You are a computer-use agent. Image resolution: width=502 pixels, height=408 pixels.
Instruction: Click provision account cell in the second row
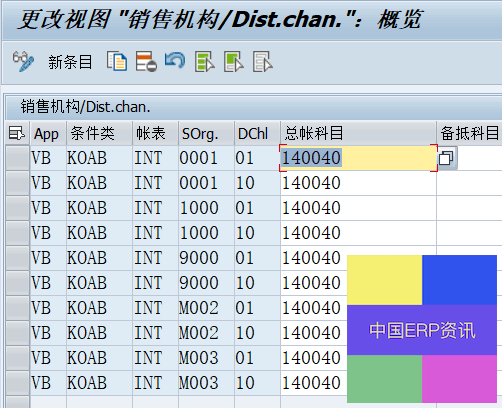pyautogui.click(x=469, y=183)
